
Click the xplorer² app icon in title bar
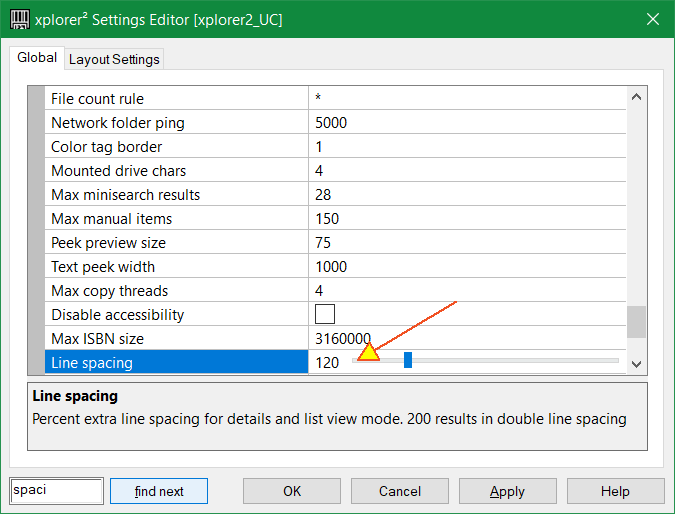(x=19, y=19)
